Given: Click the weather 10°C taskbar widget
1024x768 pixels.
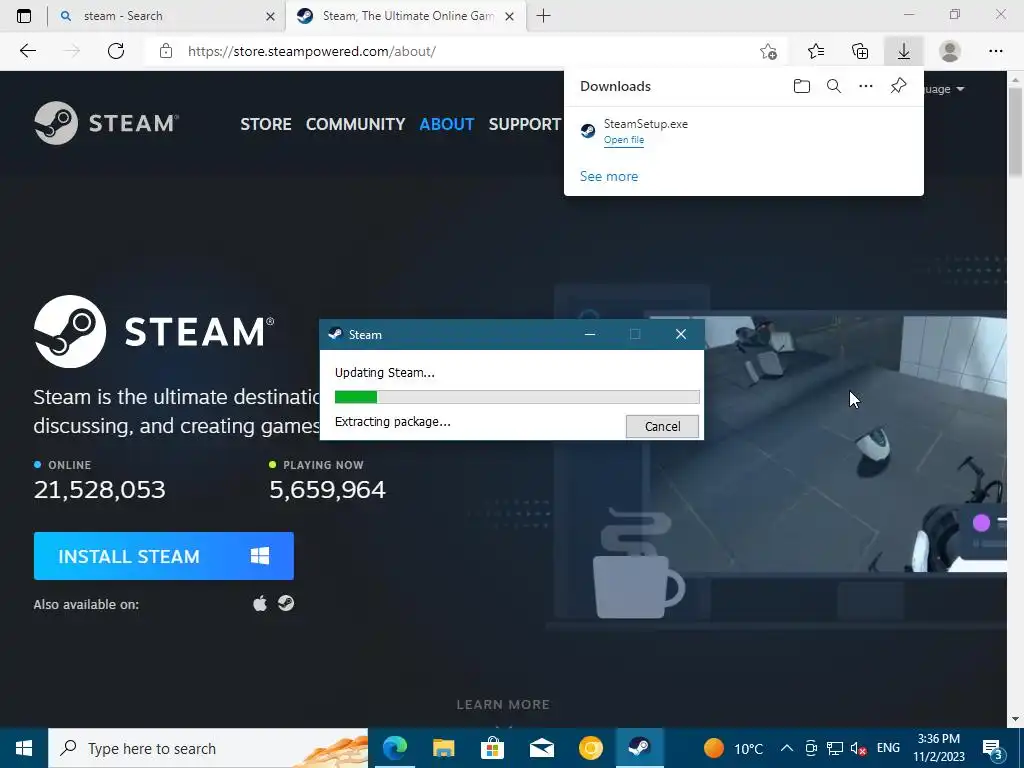Looking at the screenshot, I should (733, 748).
